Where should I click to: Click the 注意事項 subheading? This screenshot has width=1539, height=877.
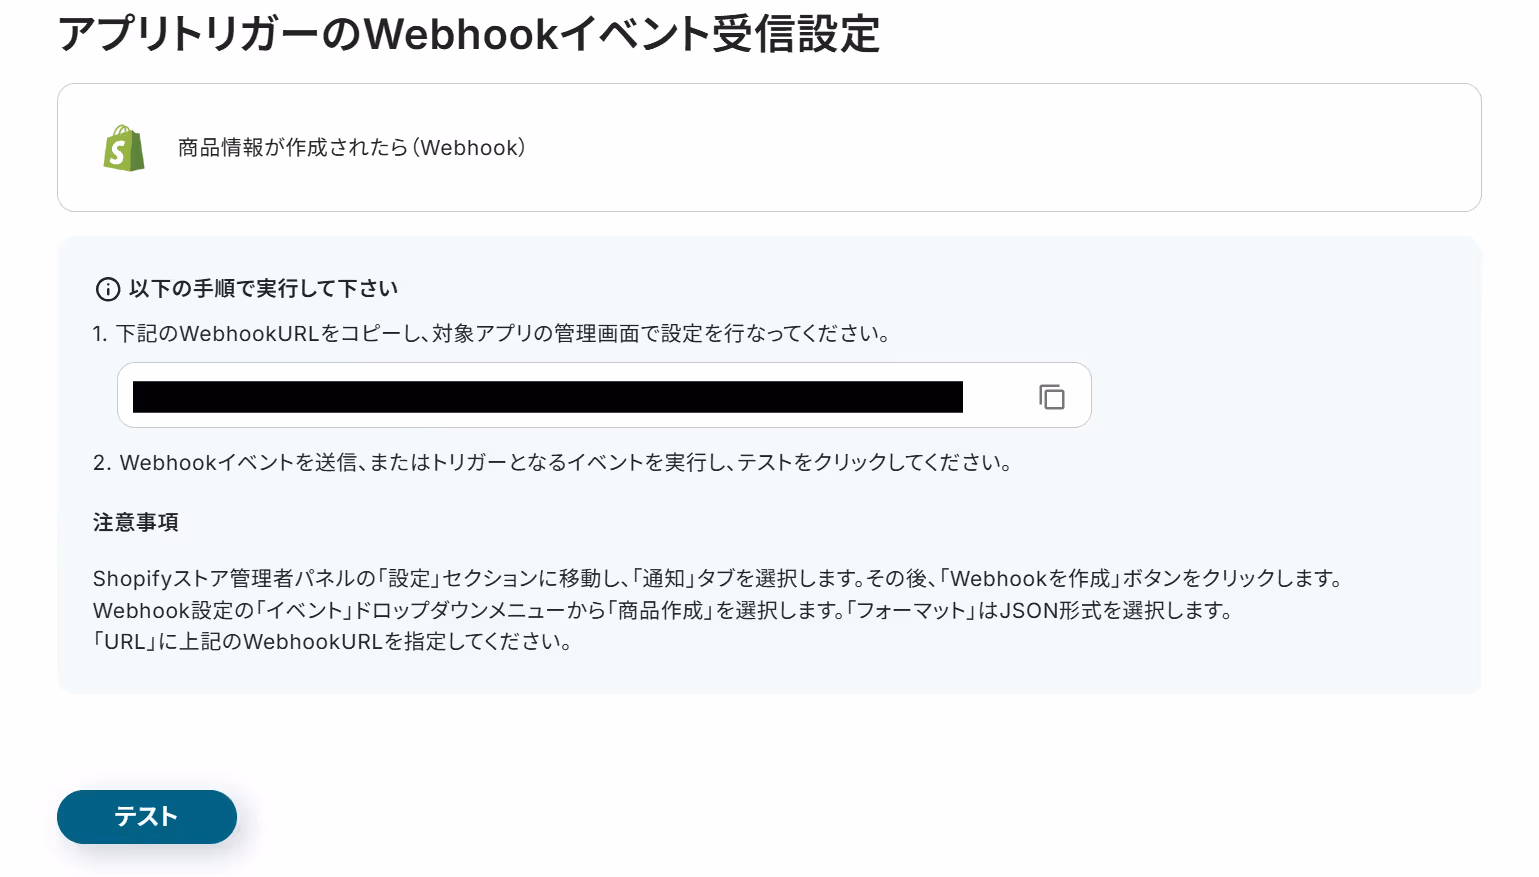[136, 522]
